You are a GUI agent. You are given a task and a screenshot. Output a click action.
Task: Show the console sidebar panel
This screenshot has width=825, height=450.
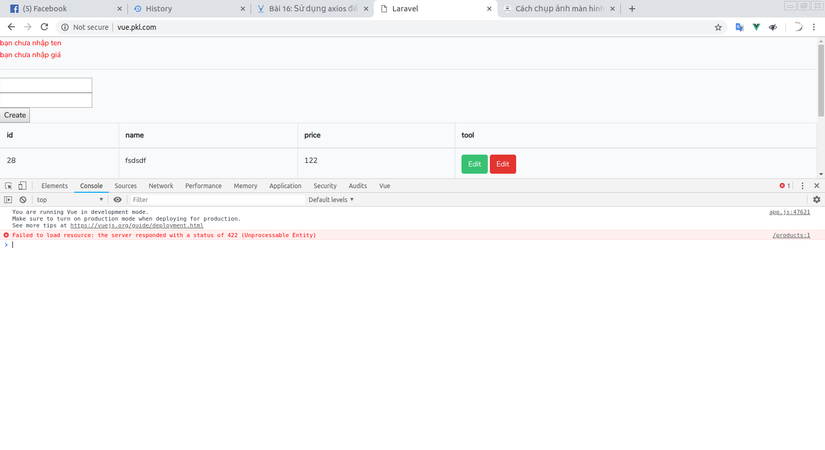[8, 199]
